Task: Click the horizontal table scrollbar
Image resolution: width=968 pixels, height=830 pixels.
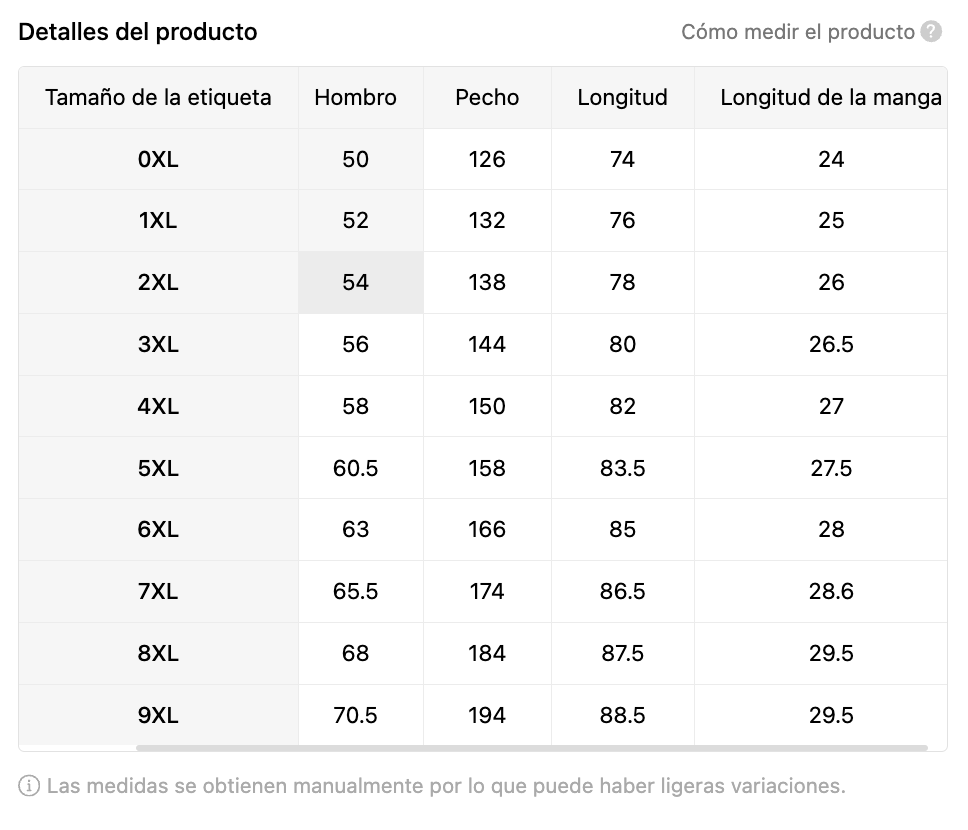Action: [531, 747]
